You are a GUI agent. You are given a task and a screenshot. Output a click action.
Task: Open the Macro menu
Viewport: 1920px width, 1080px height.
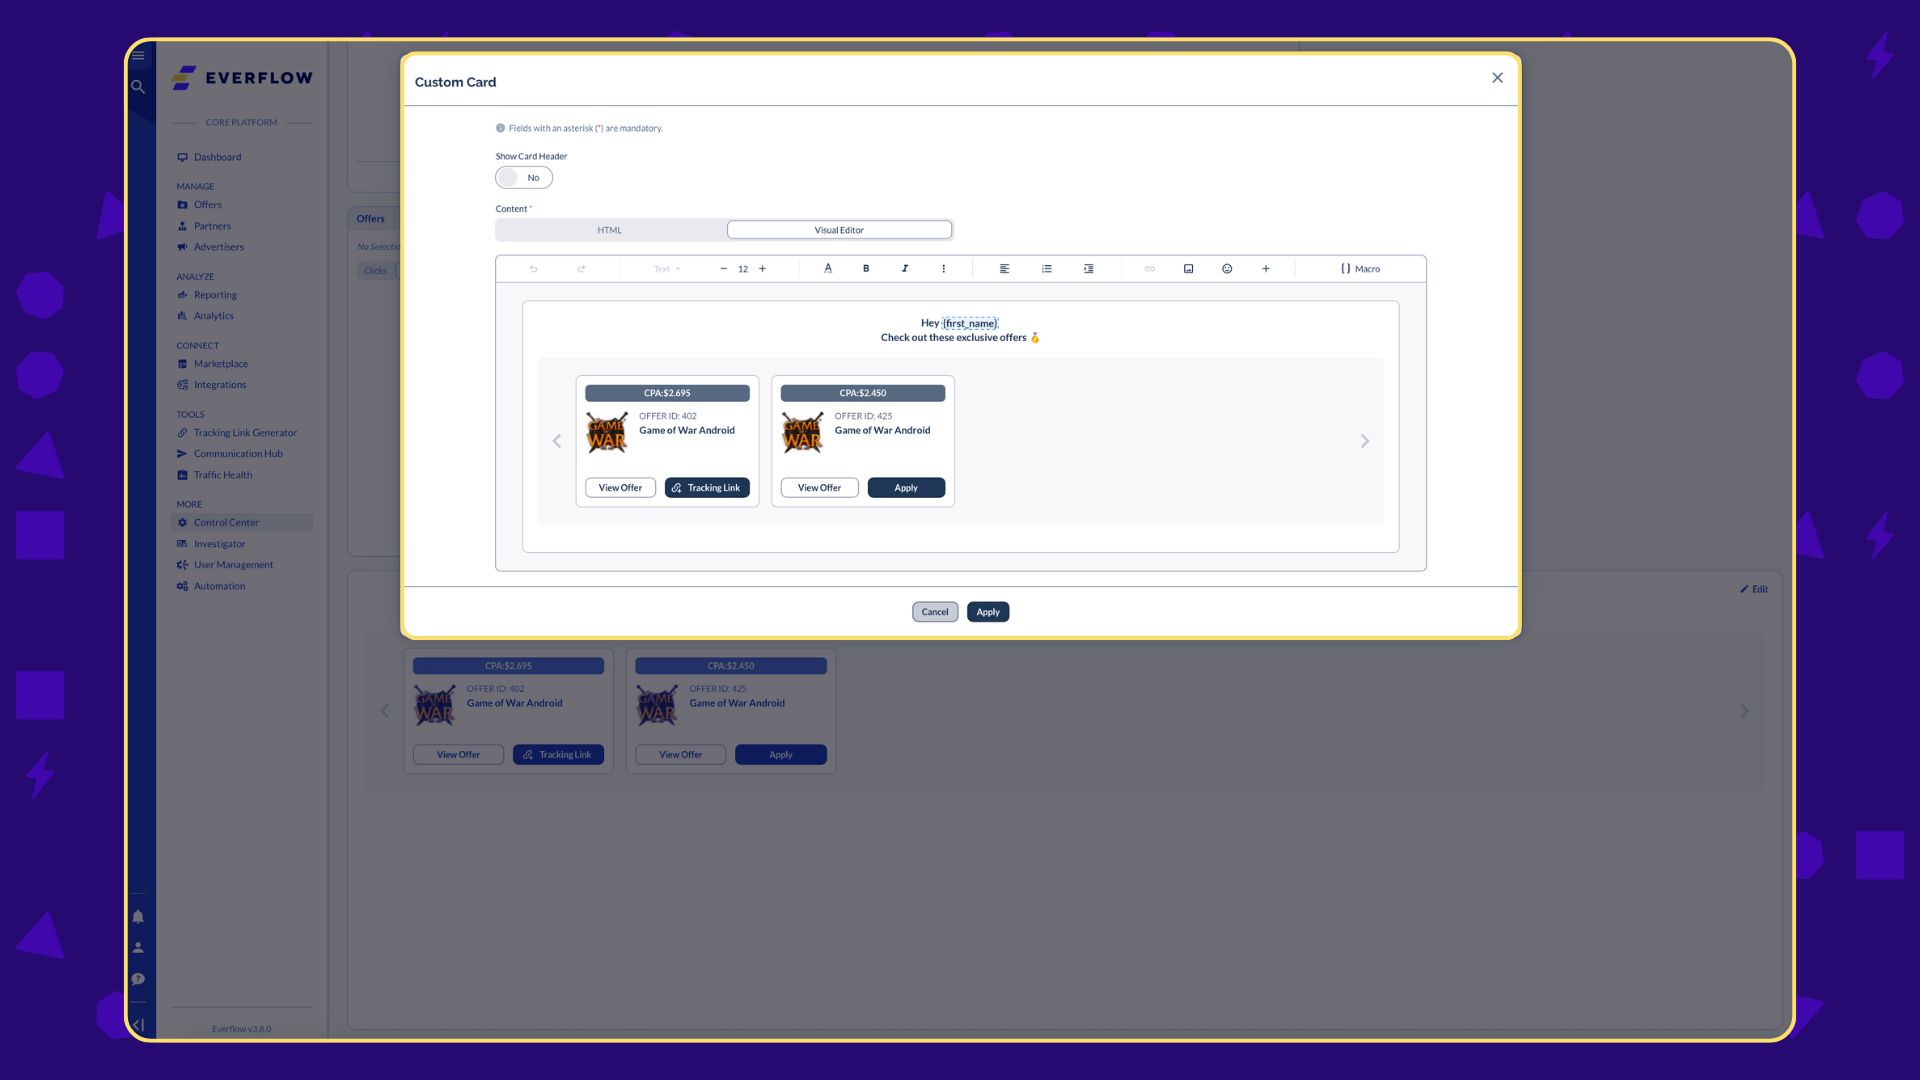(1360, 269)
